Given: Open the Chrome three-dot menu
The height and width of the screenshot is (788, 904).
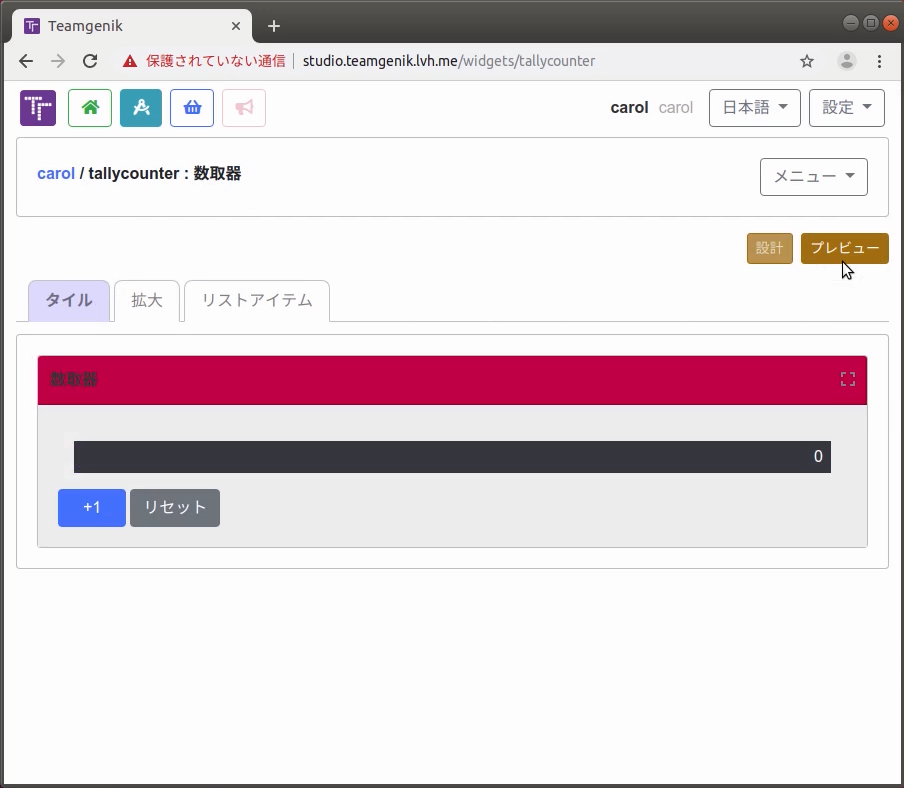Looking at the screenshot, I should point(879,61).
